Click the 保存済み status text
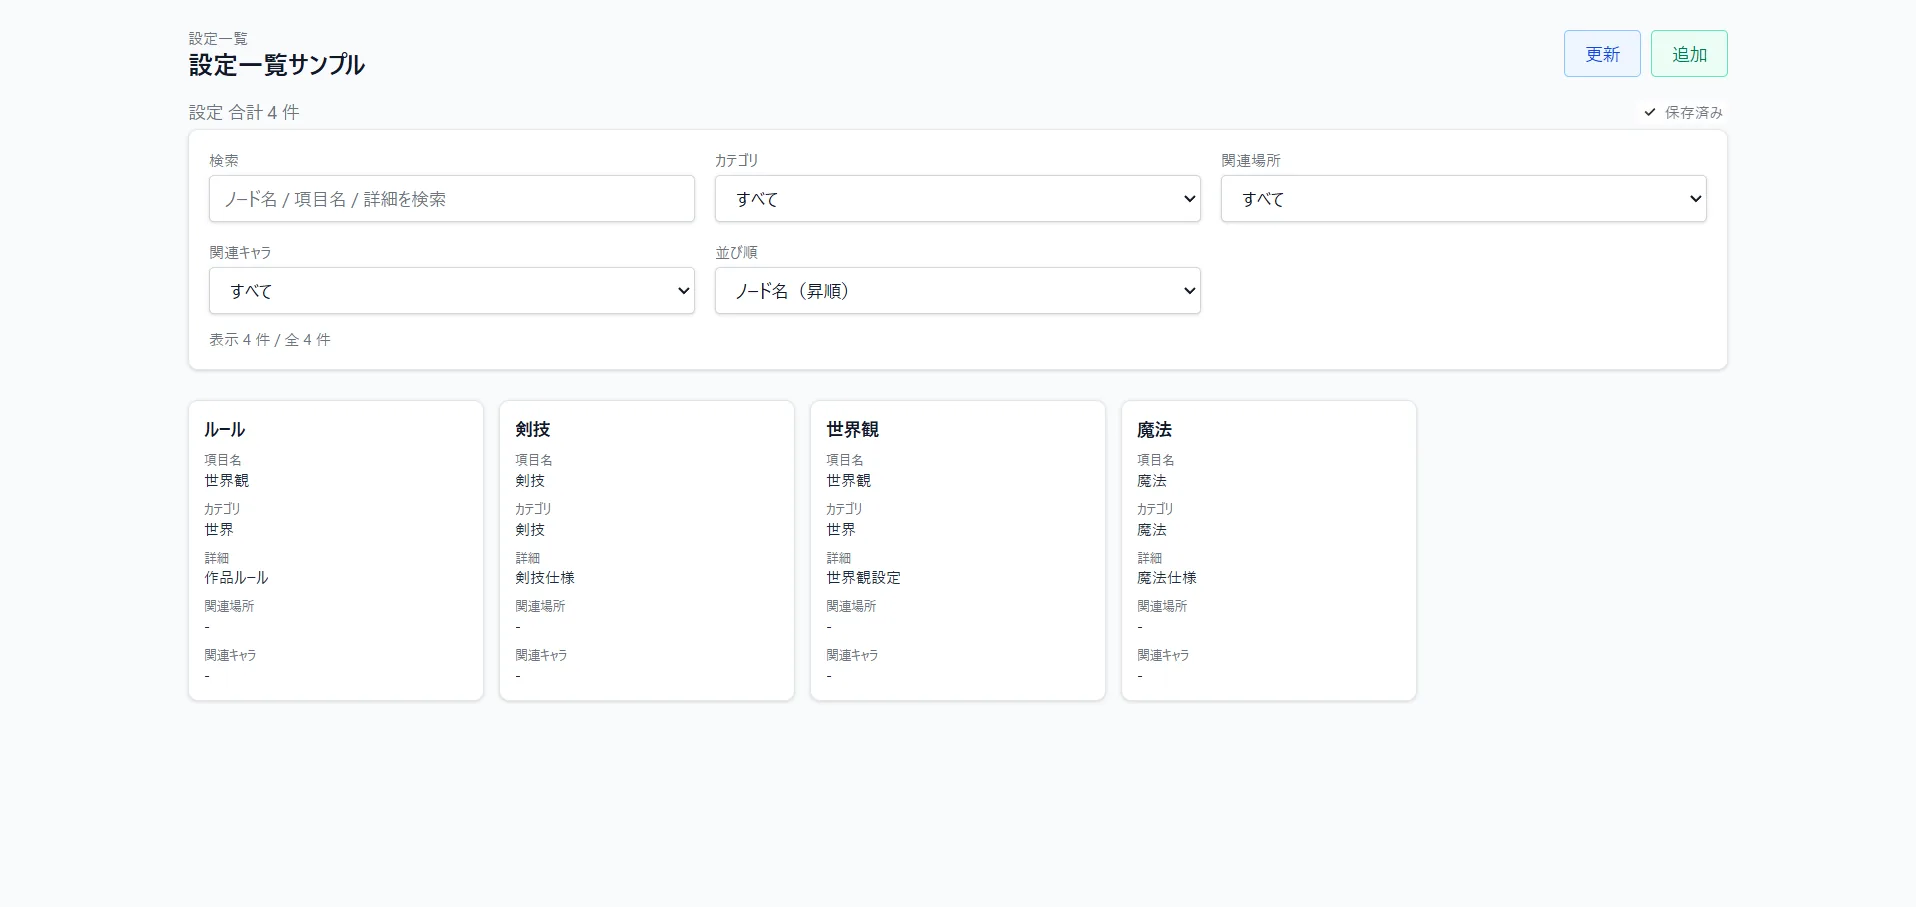 click(x=1693, y=112)
